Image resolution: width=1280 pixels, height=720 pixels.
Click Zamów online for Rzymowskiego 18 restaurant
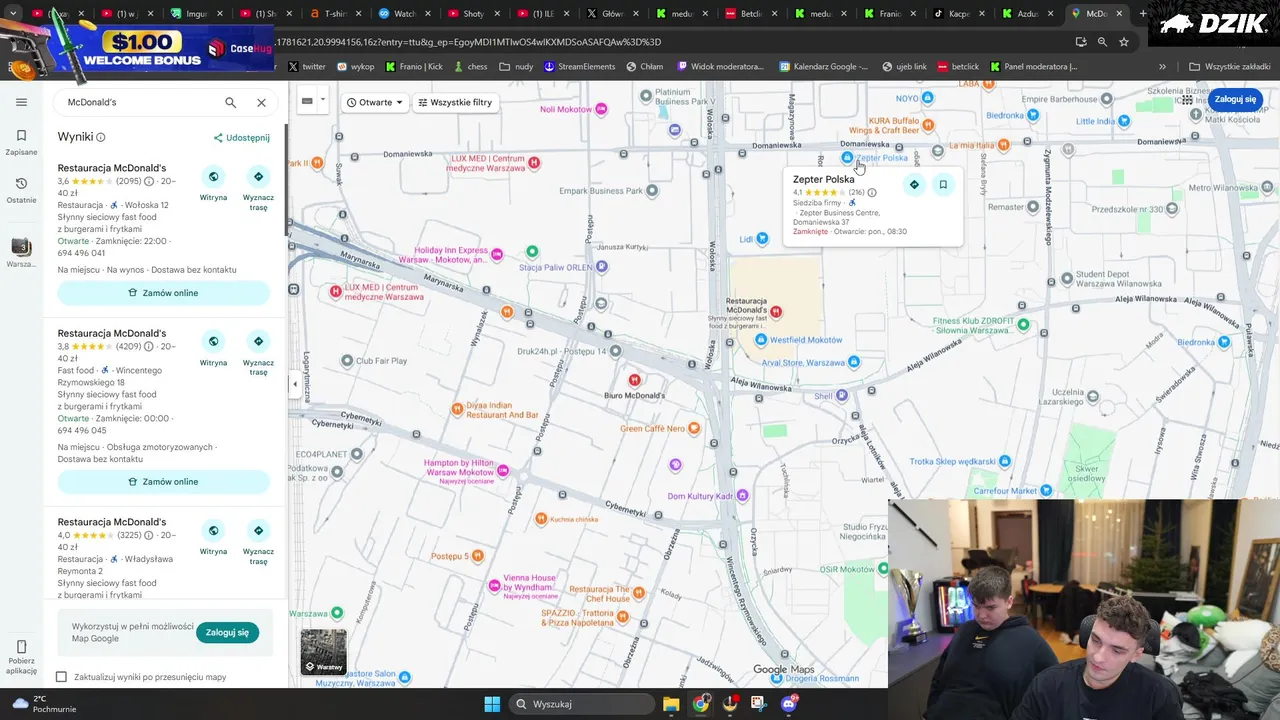pos(164,481)
